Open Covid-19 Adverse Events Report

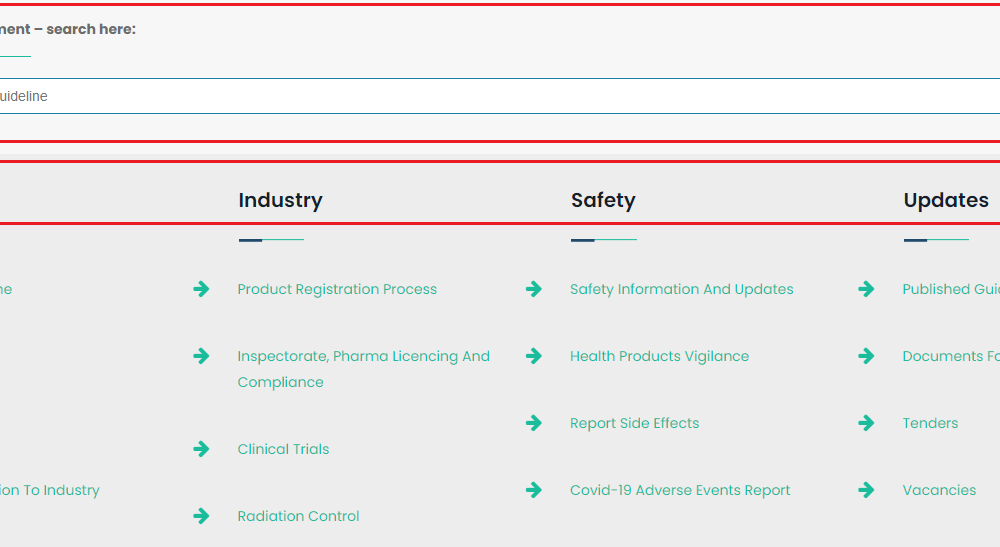(680, 490)
